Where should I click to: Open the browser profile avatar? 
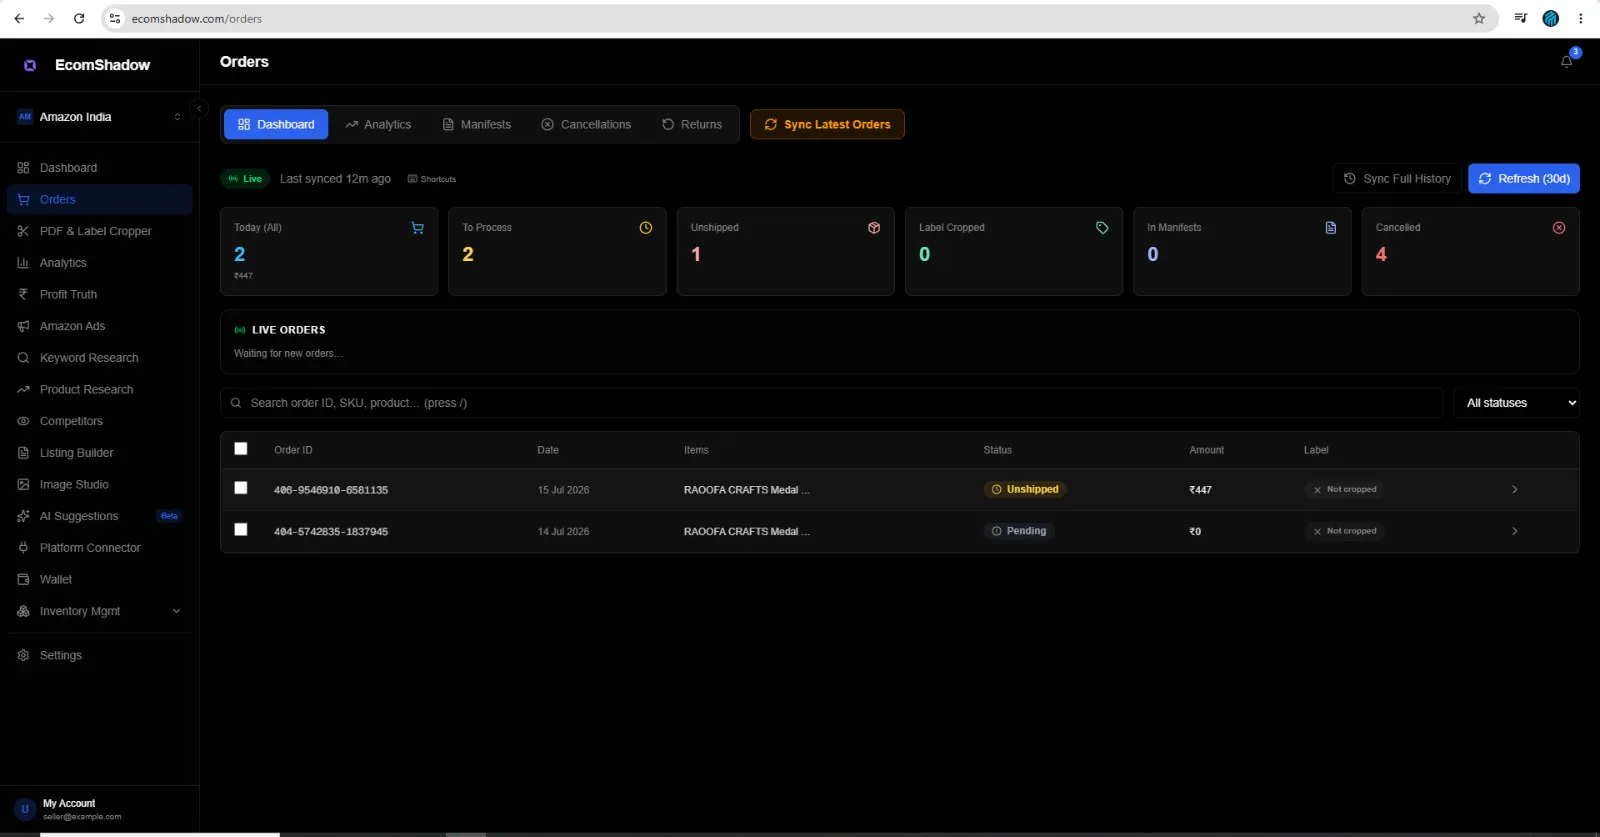[x=1551, y=18]
